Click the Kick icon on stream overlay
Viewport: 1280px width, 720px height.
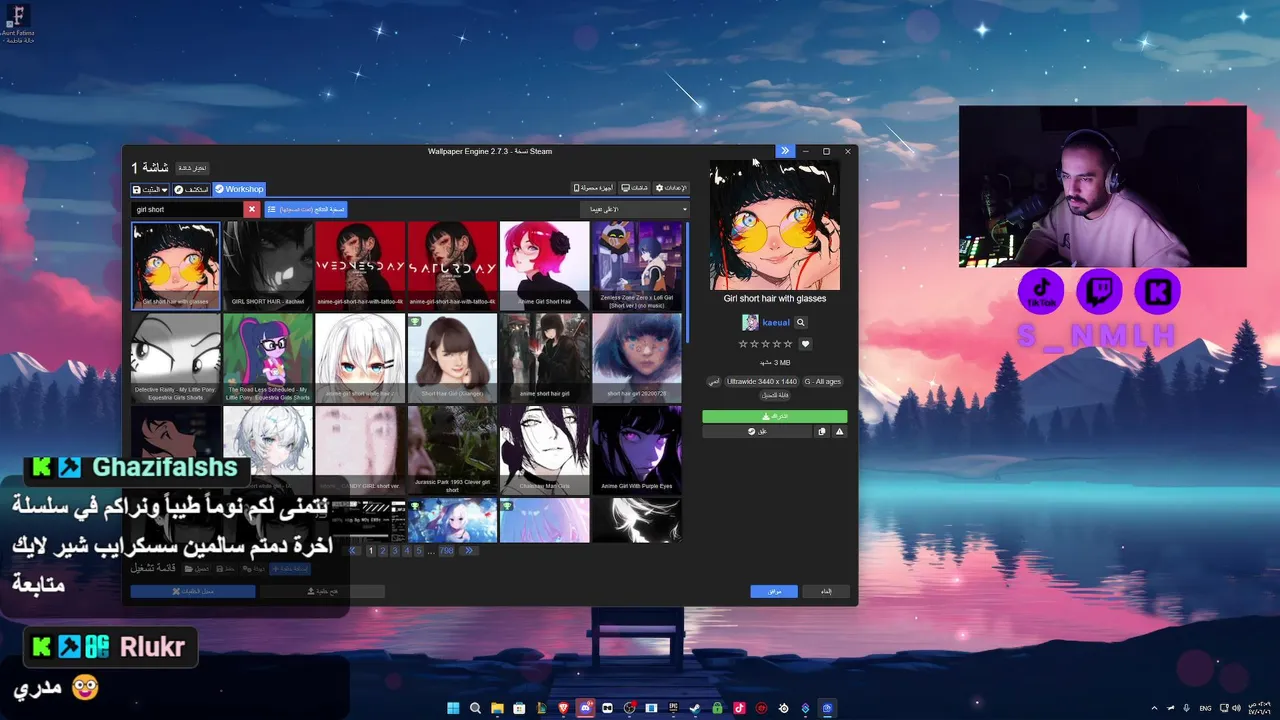[x=1158, y=291]
